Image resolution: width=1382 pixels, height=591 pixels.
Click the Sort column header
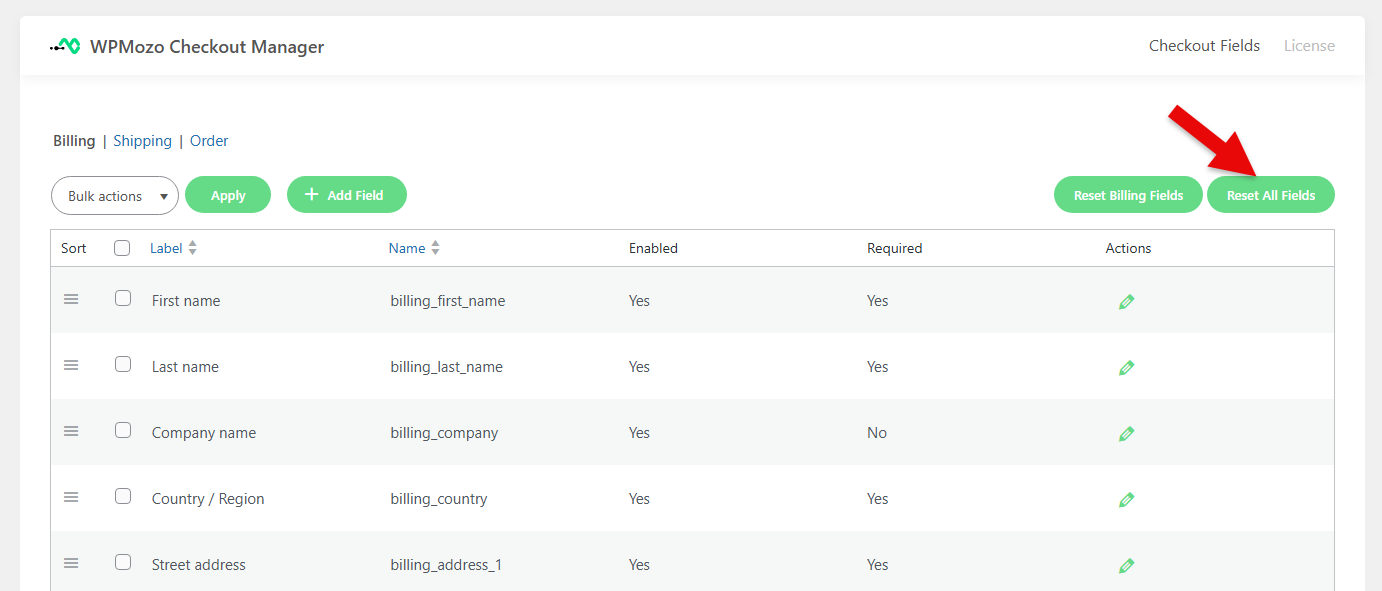coord(74,248)
